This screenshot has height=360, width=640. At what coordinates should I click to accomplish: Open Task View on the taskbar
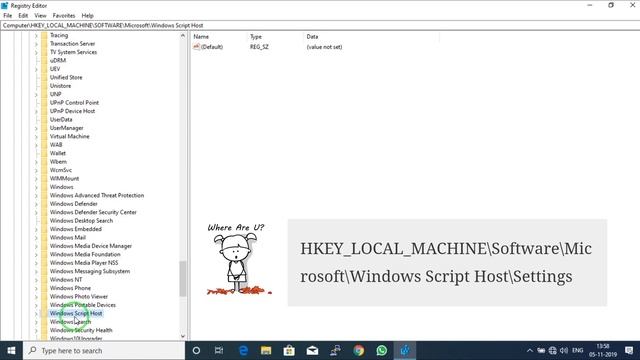click(219, 351)
